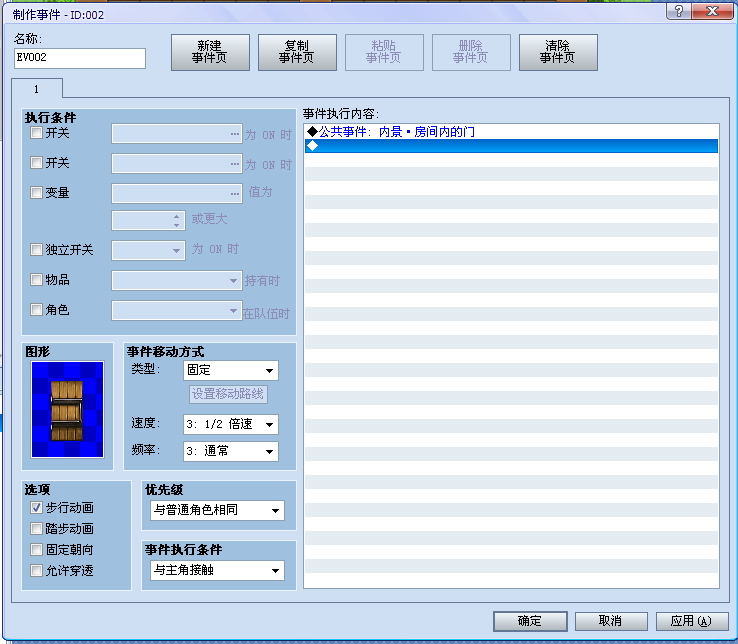Close the 制作事件 dialog
The width and height of the screenshot is (738, 644).
point(713,11)
